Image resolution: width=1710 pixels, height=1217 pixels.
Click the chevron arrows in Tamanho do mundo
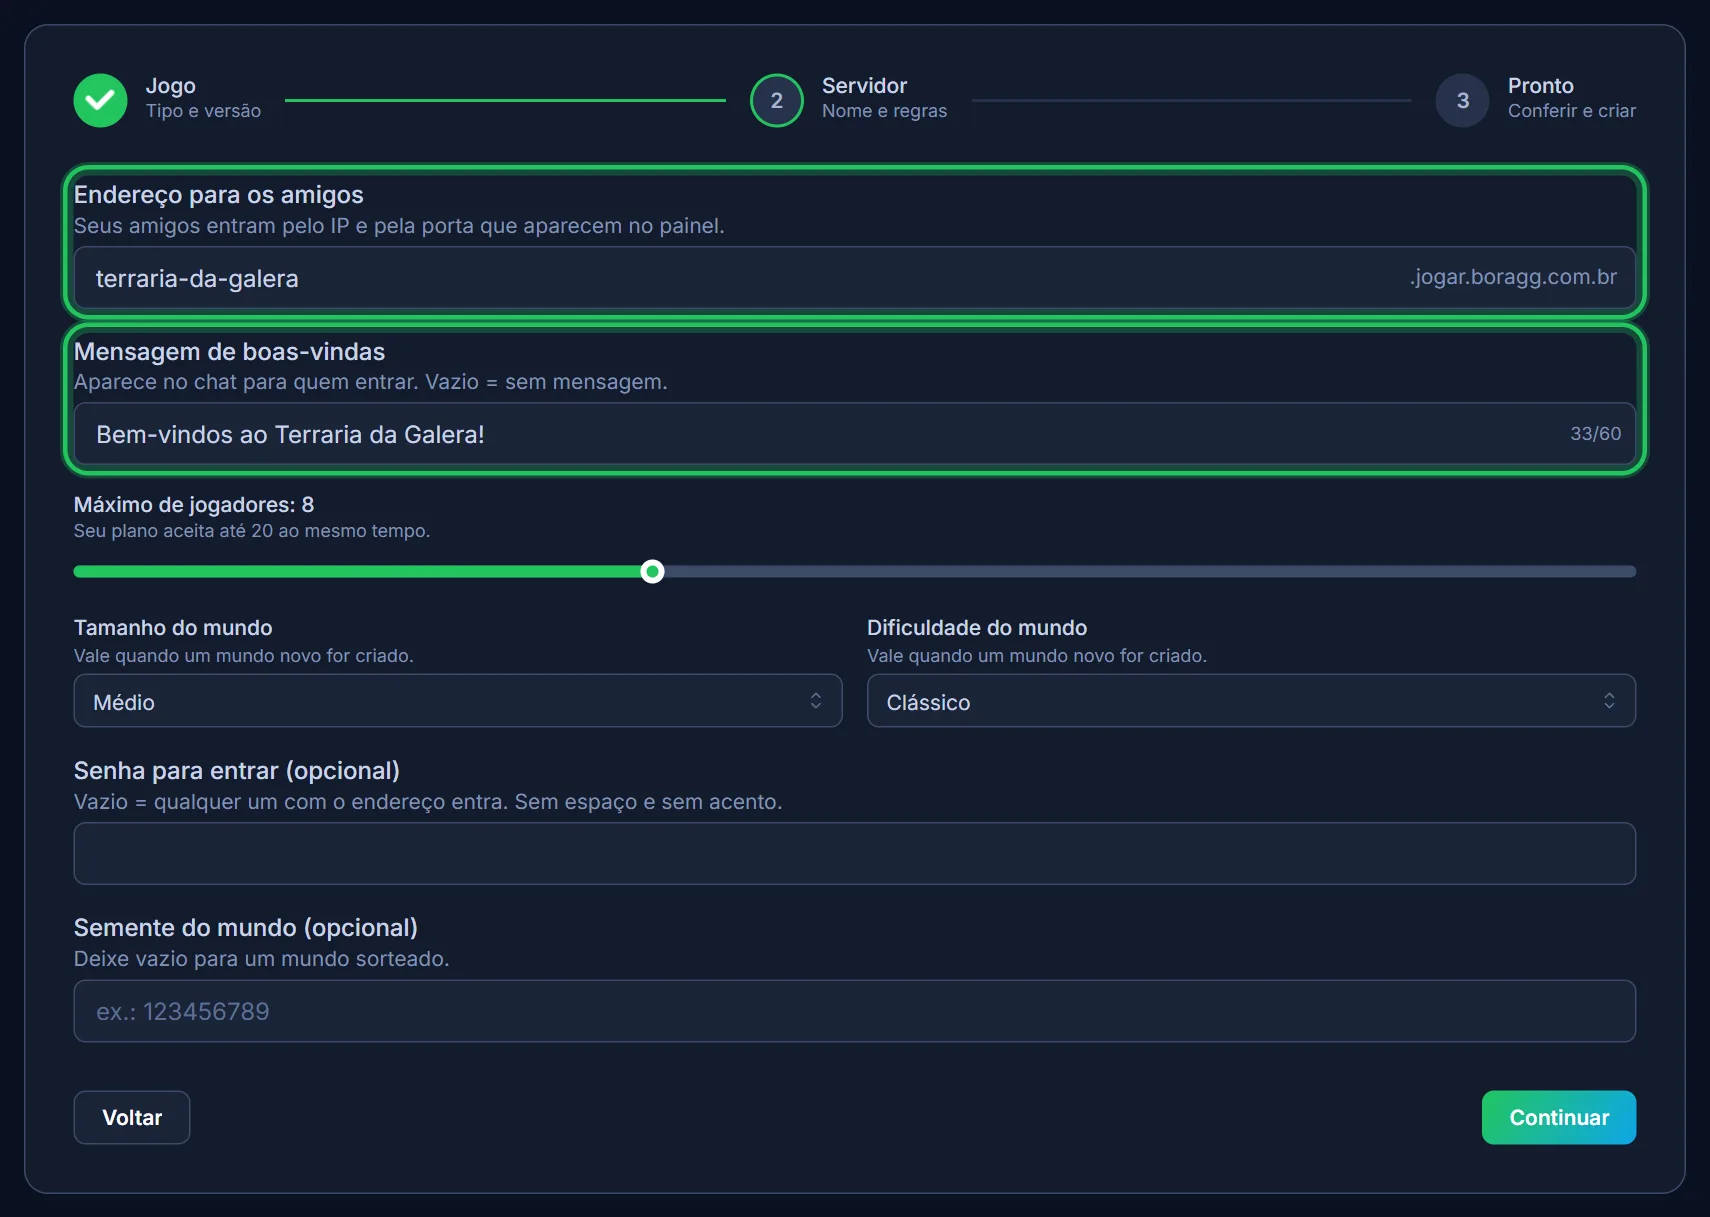click(x=816, y=701)
